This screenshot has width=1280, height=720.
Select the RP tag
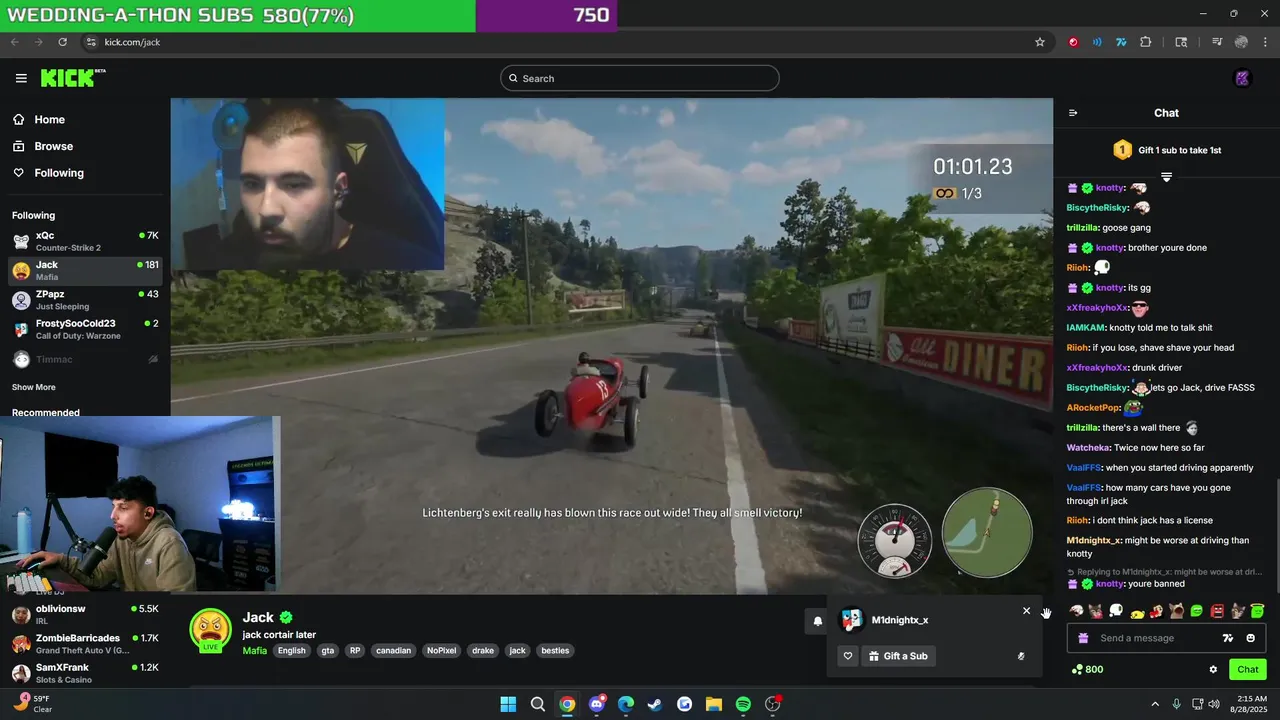click(x=355, y=650)
